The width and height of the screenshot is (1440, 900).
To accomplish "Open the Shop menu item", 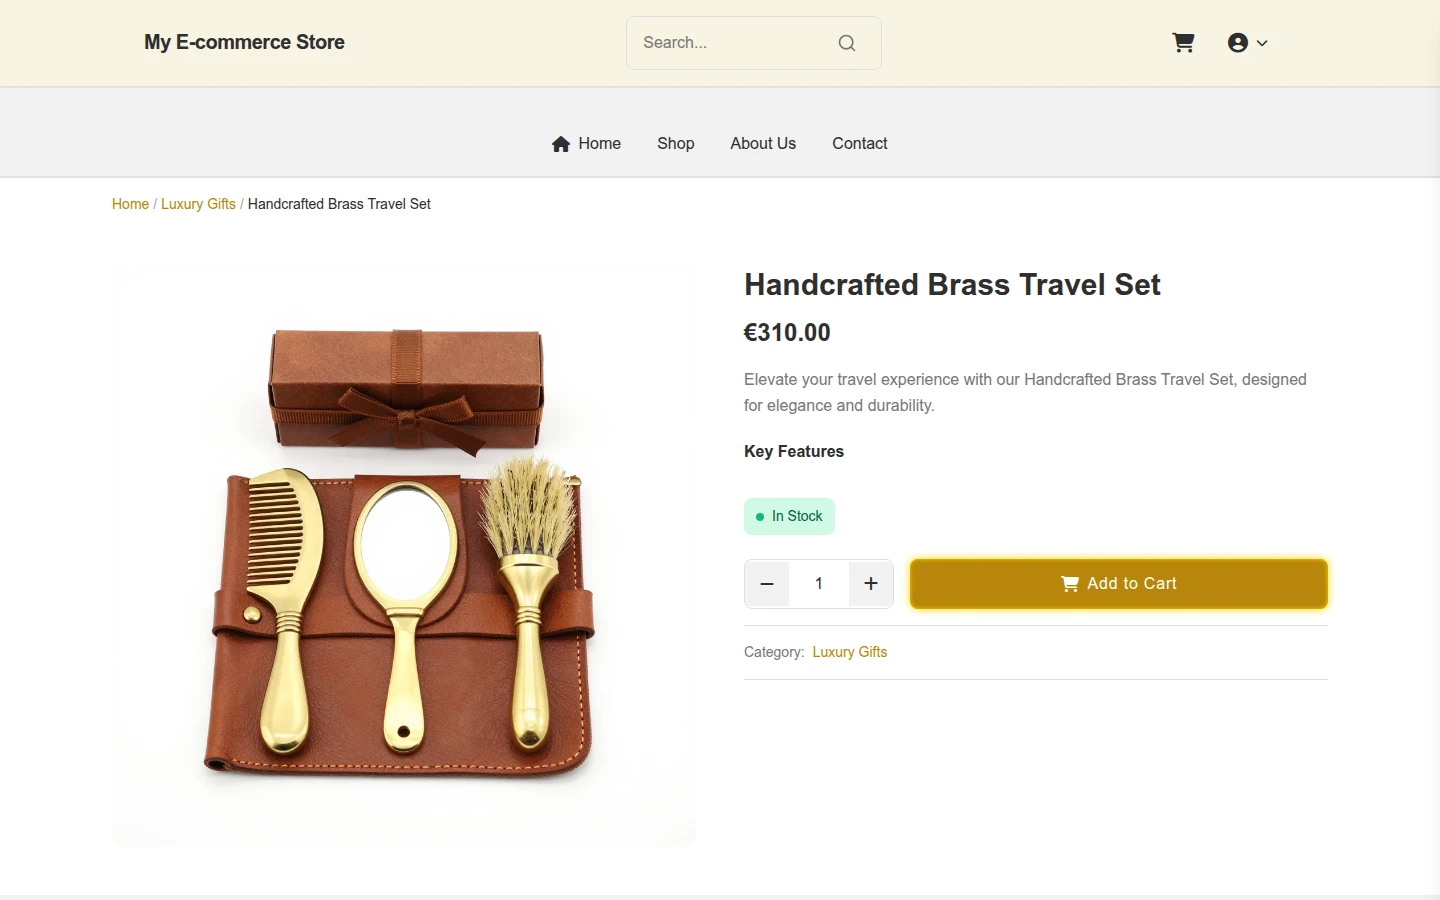I will [676, 144].
